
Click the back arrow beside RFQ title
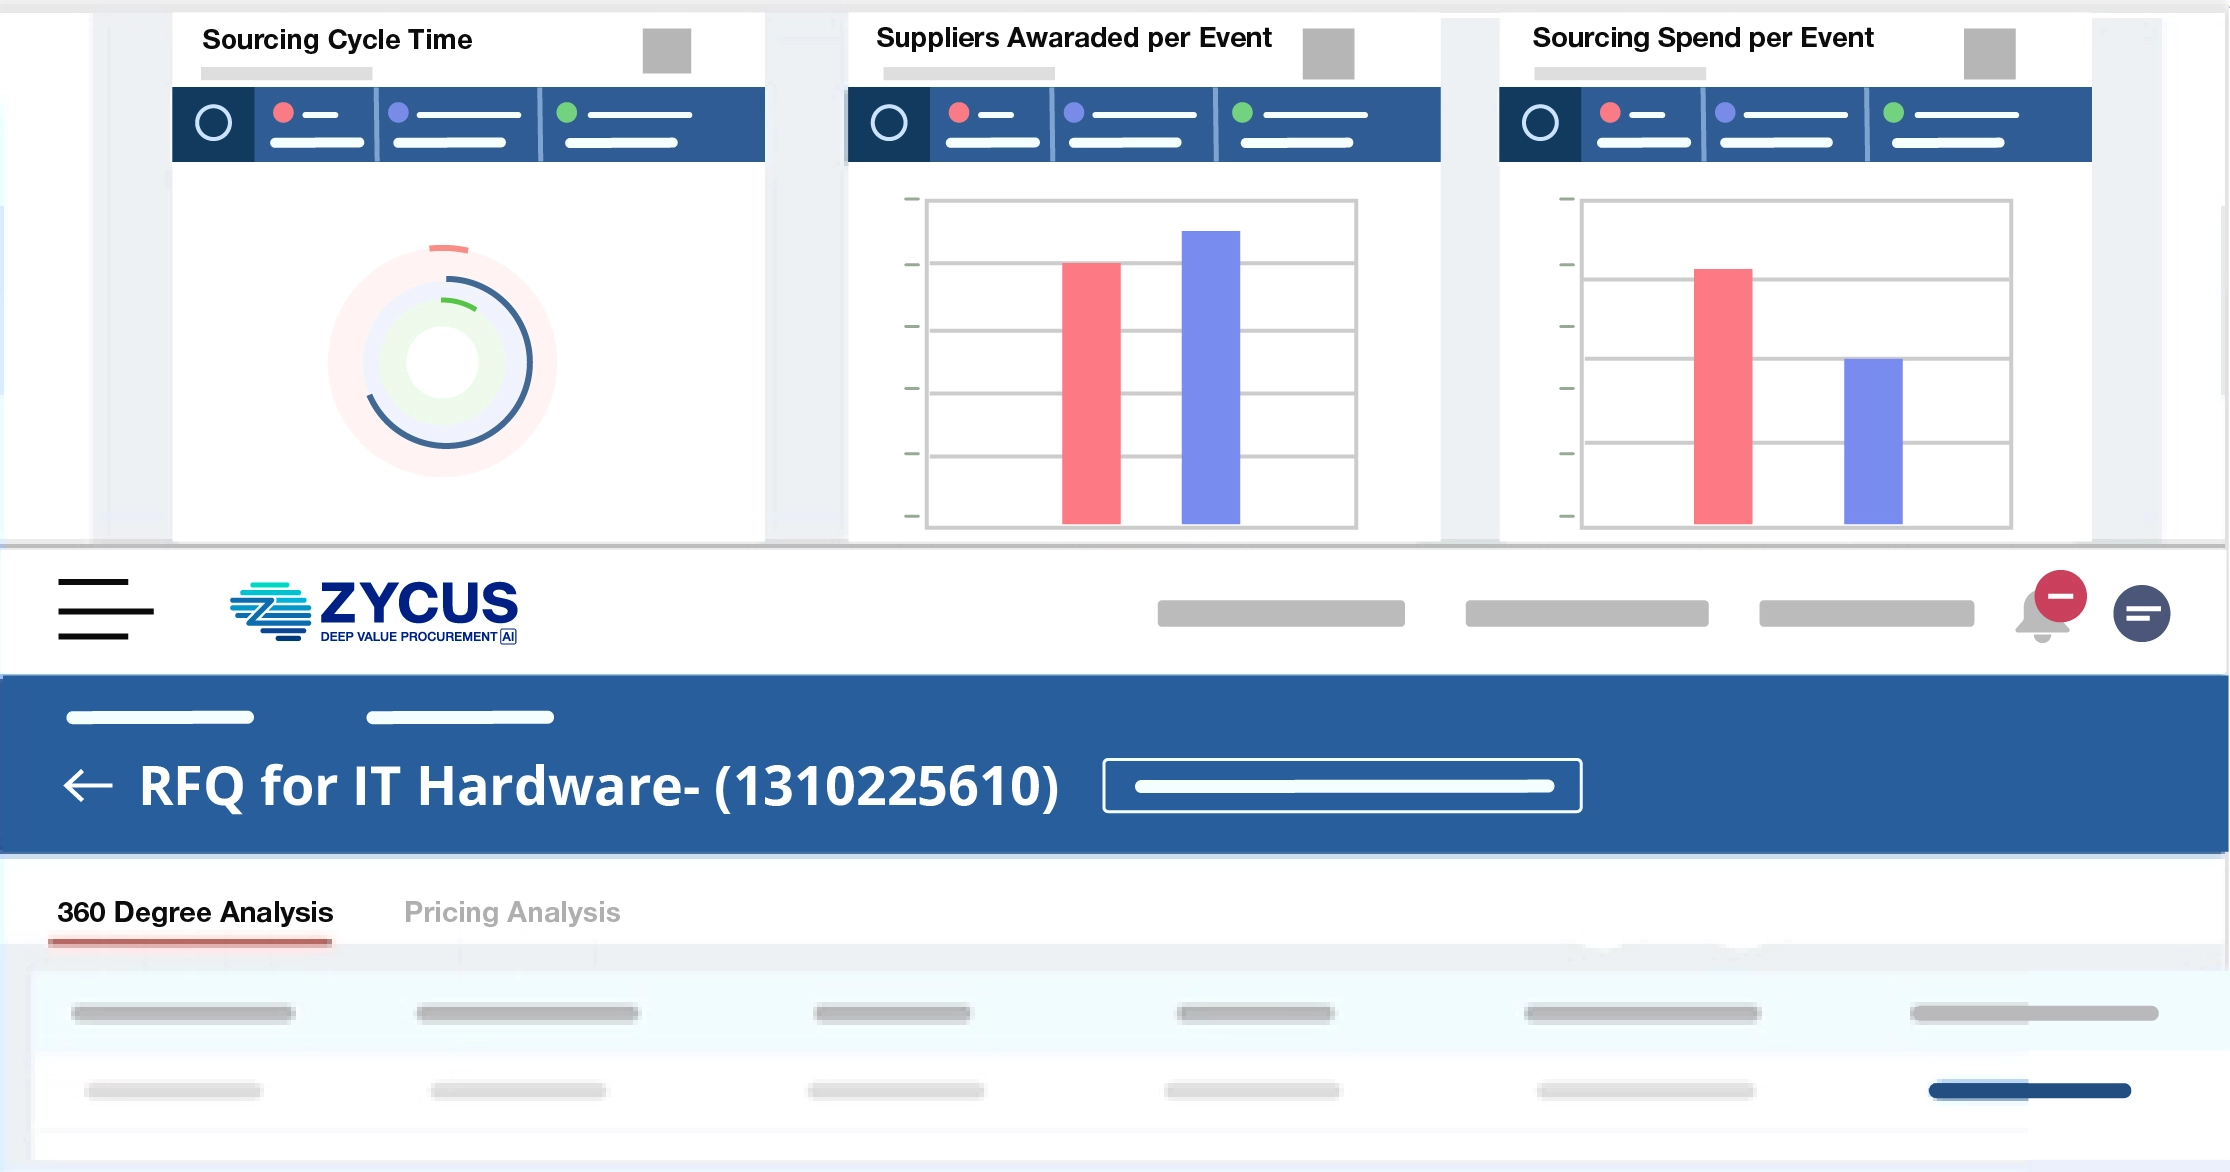(88, 786)
